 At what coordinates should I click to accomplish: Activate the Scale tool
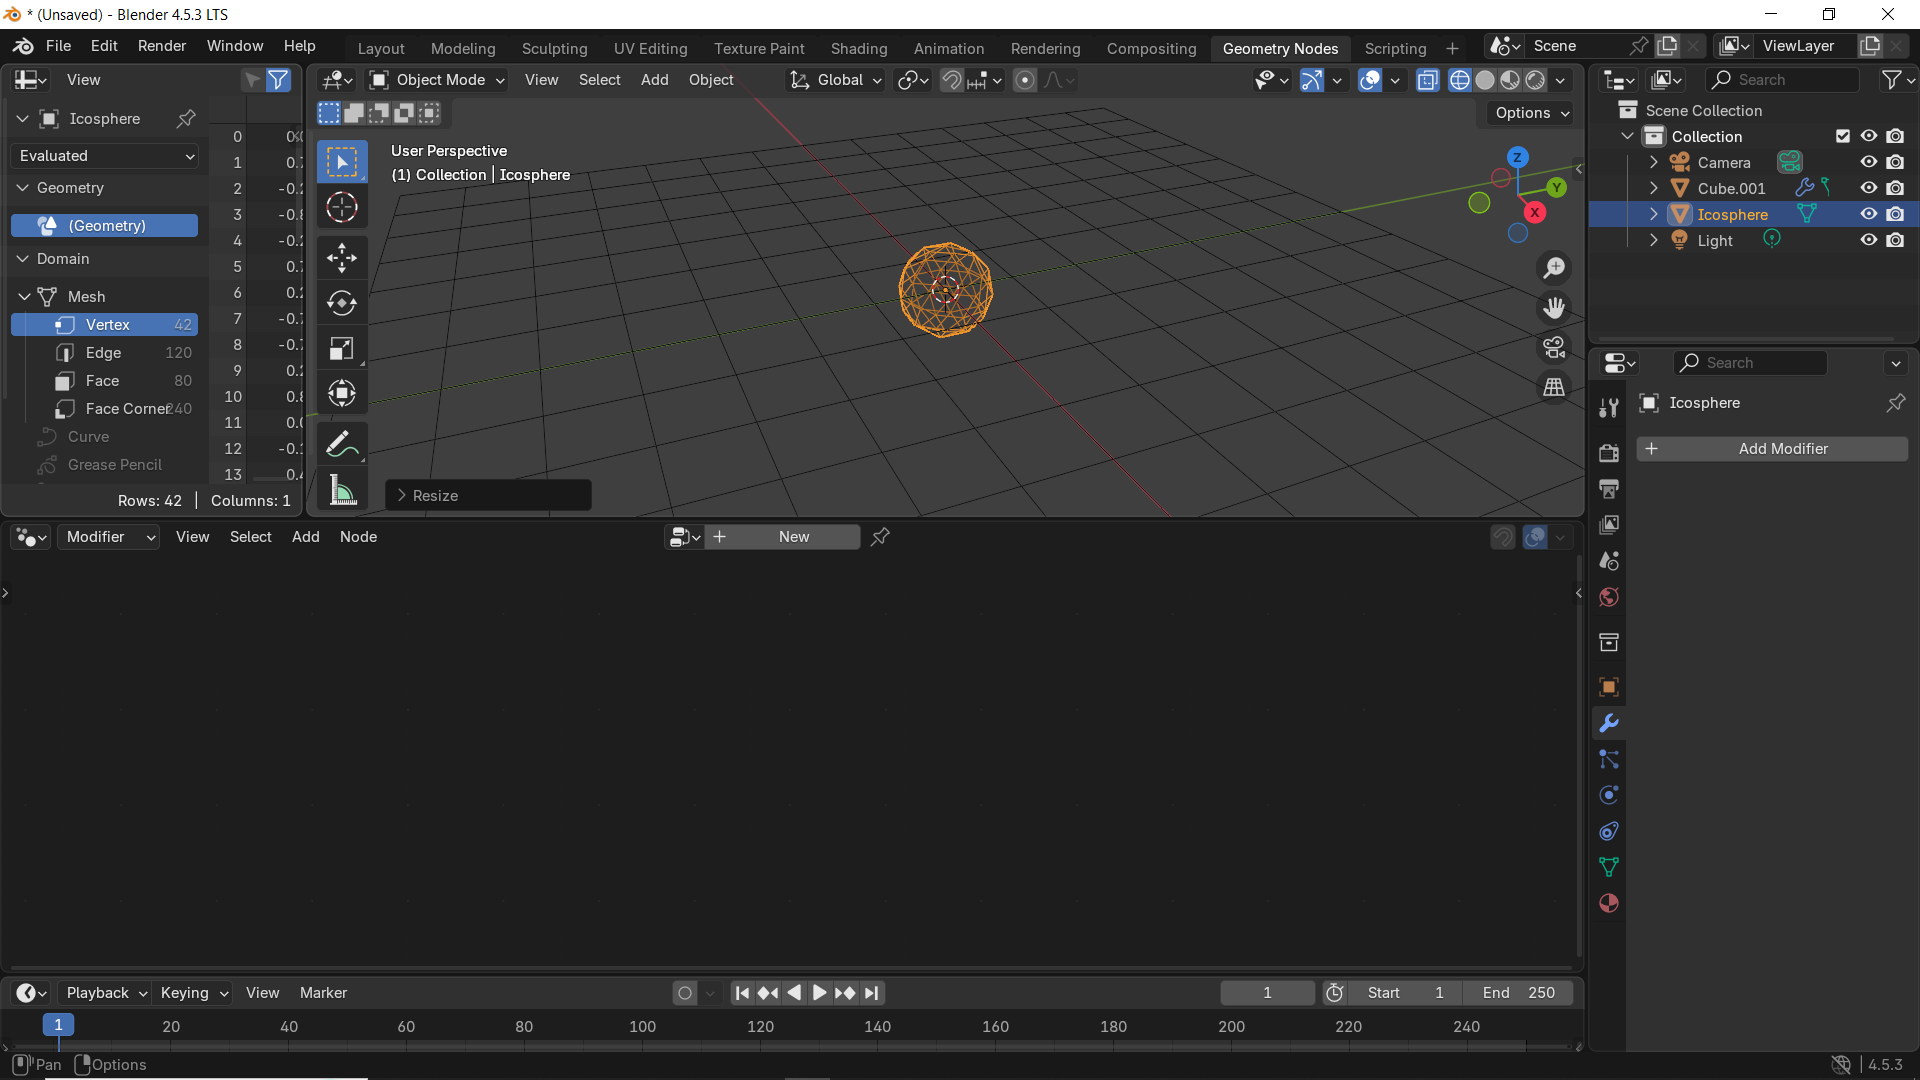341,348
